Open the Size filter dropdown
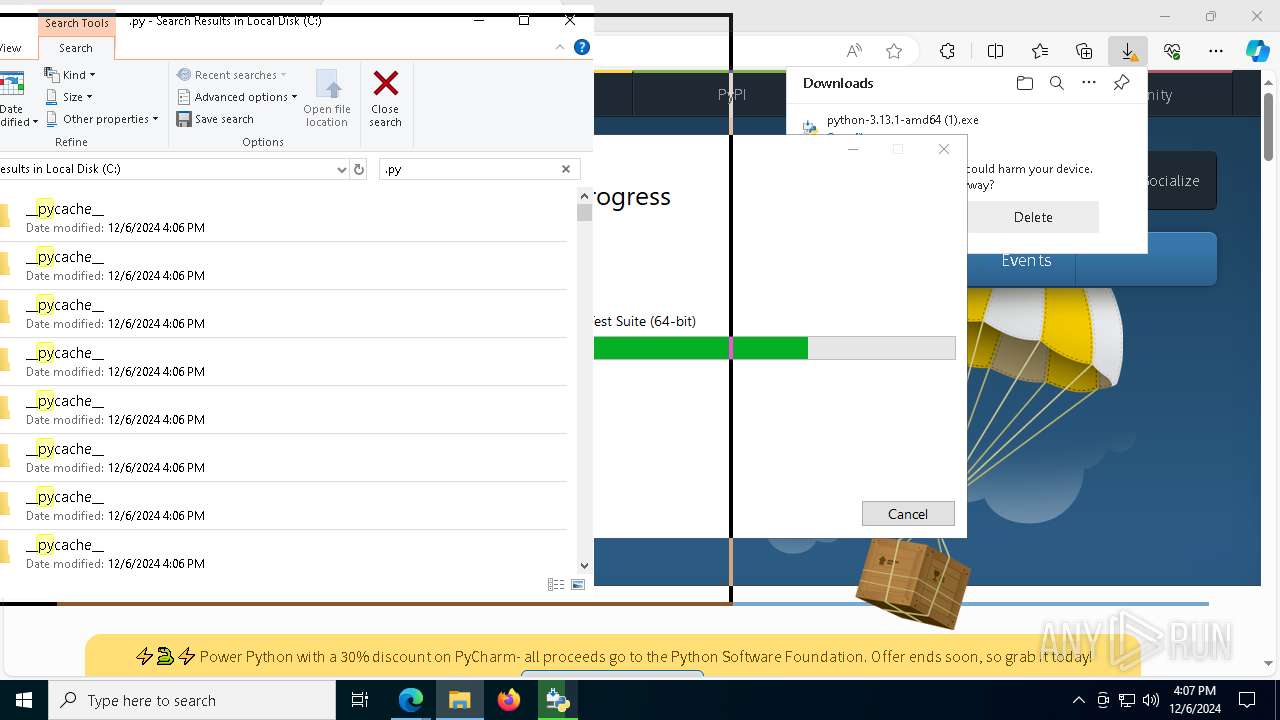 pos(69,97)
